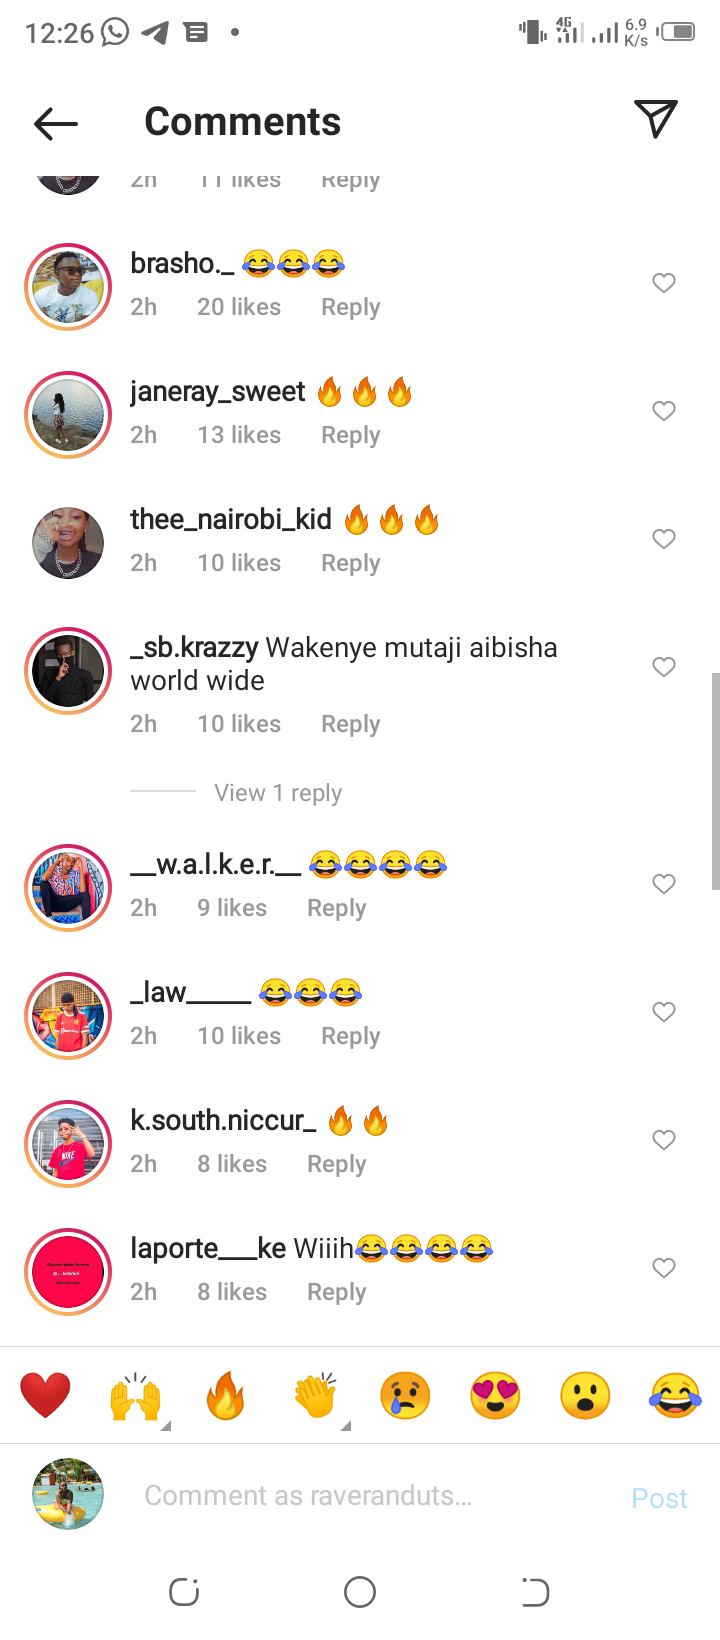
Task: View 10 likes on _law_____ comment
Action: (239, 1036)
